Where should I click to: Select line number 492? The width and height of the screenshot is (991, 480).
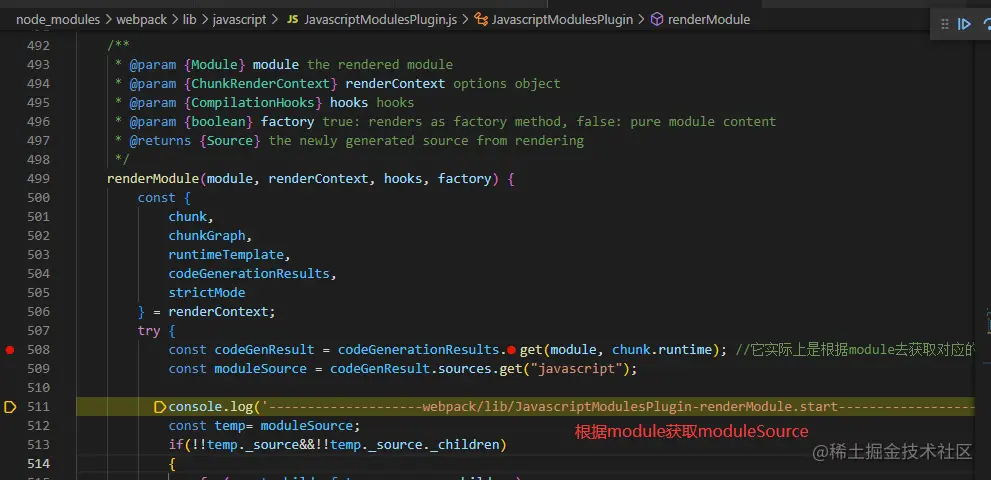tap(39, 46)
